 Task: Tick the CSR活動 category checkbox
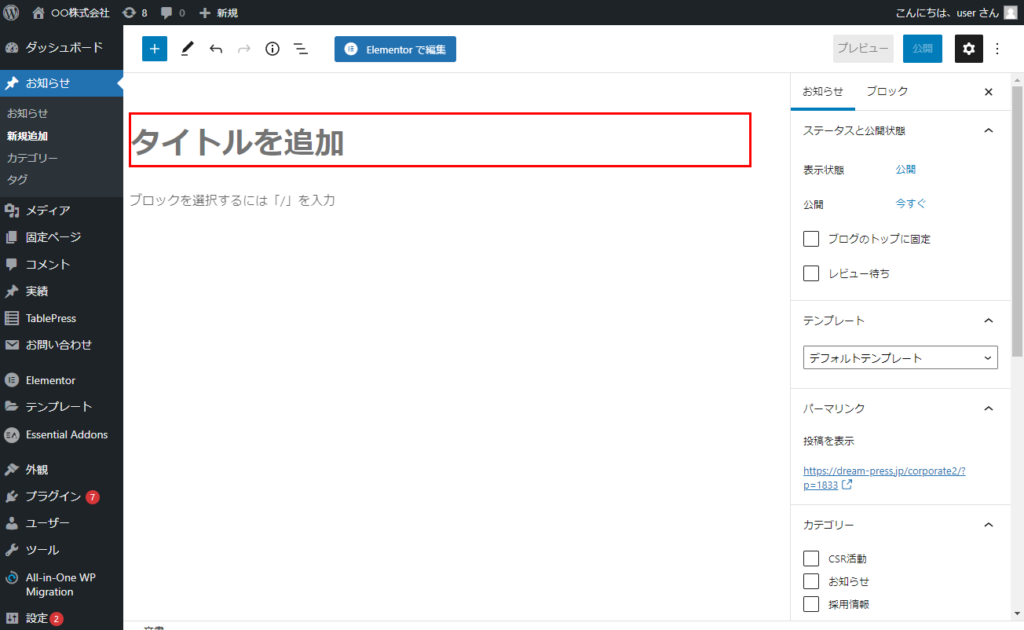(812, 558)
